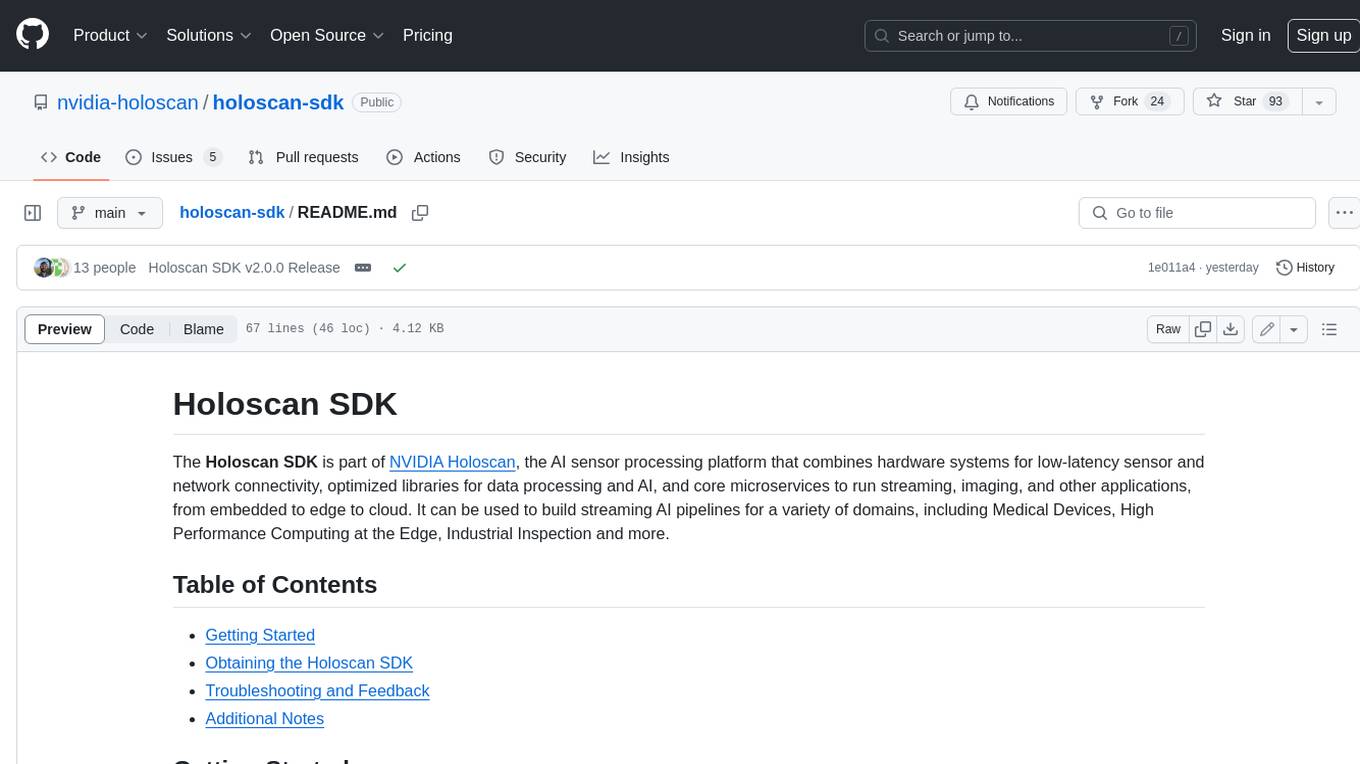Screen dimensions: 1360x764
Task: Click the Notifications bell button
Action: (x=1009, y=102)
